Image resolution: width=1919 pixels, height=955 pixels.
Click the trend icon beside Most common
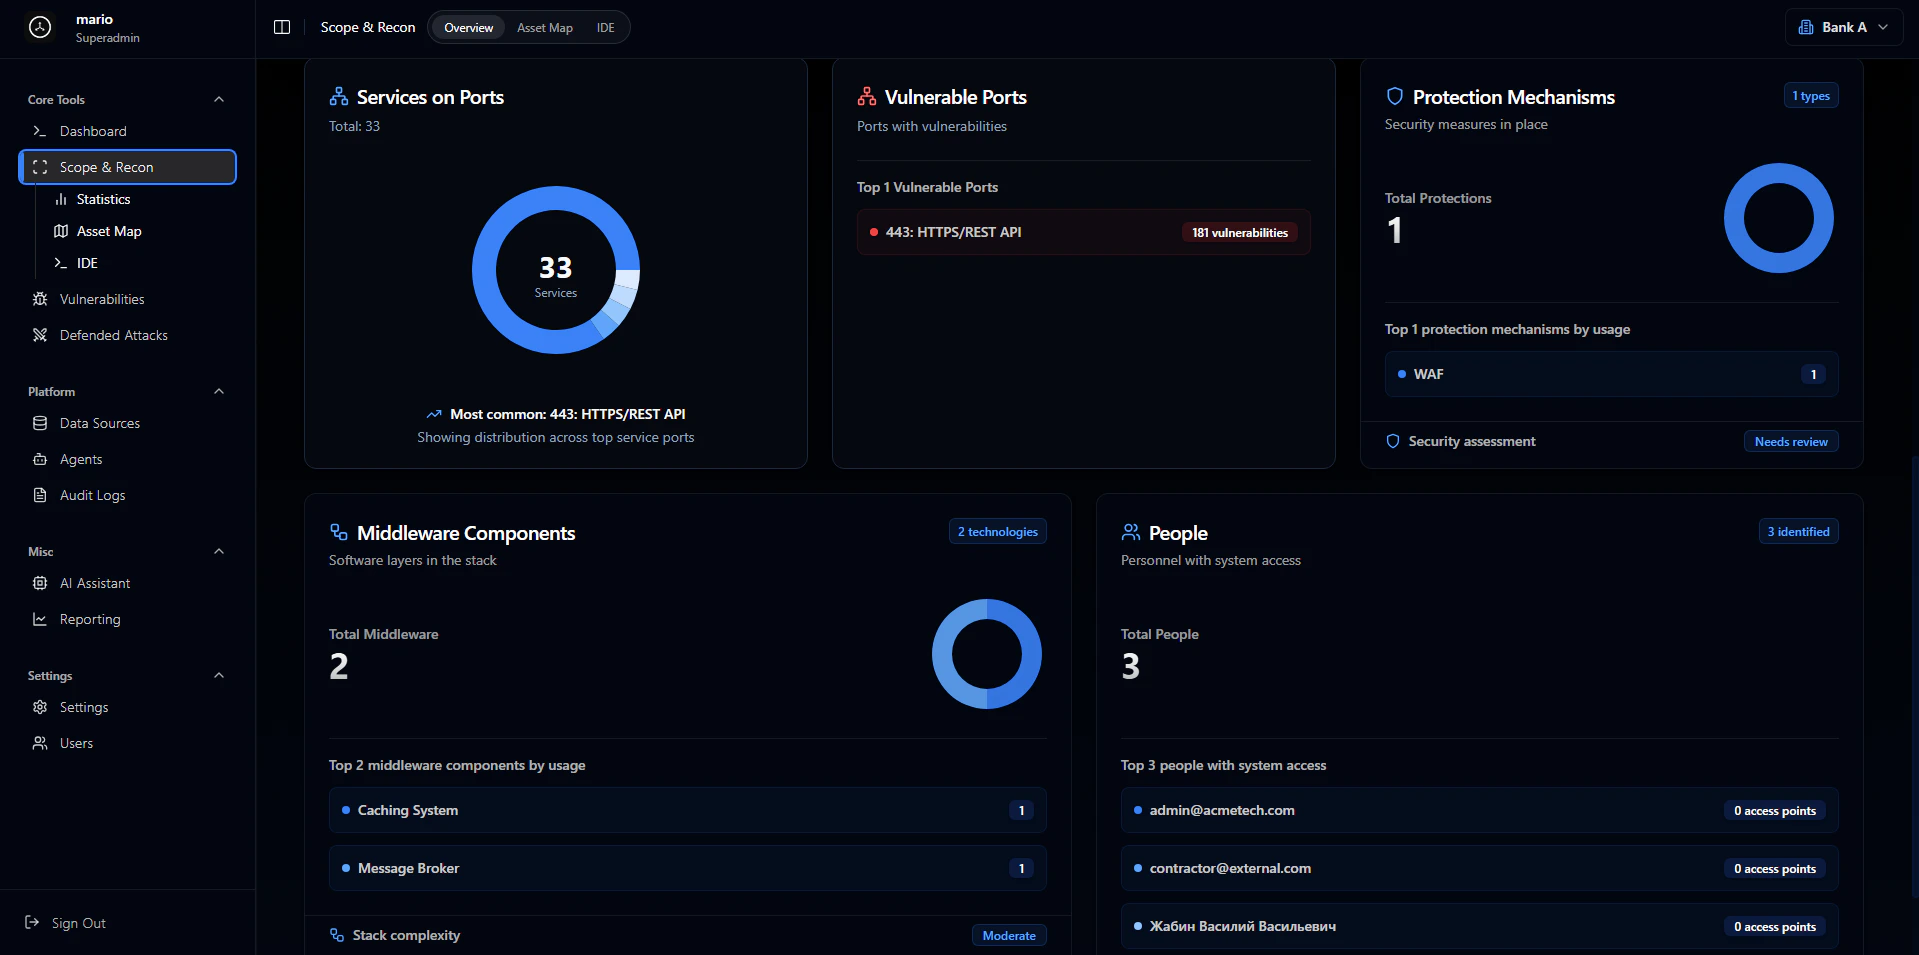(x=434, y=414)
